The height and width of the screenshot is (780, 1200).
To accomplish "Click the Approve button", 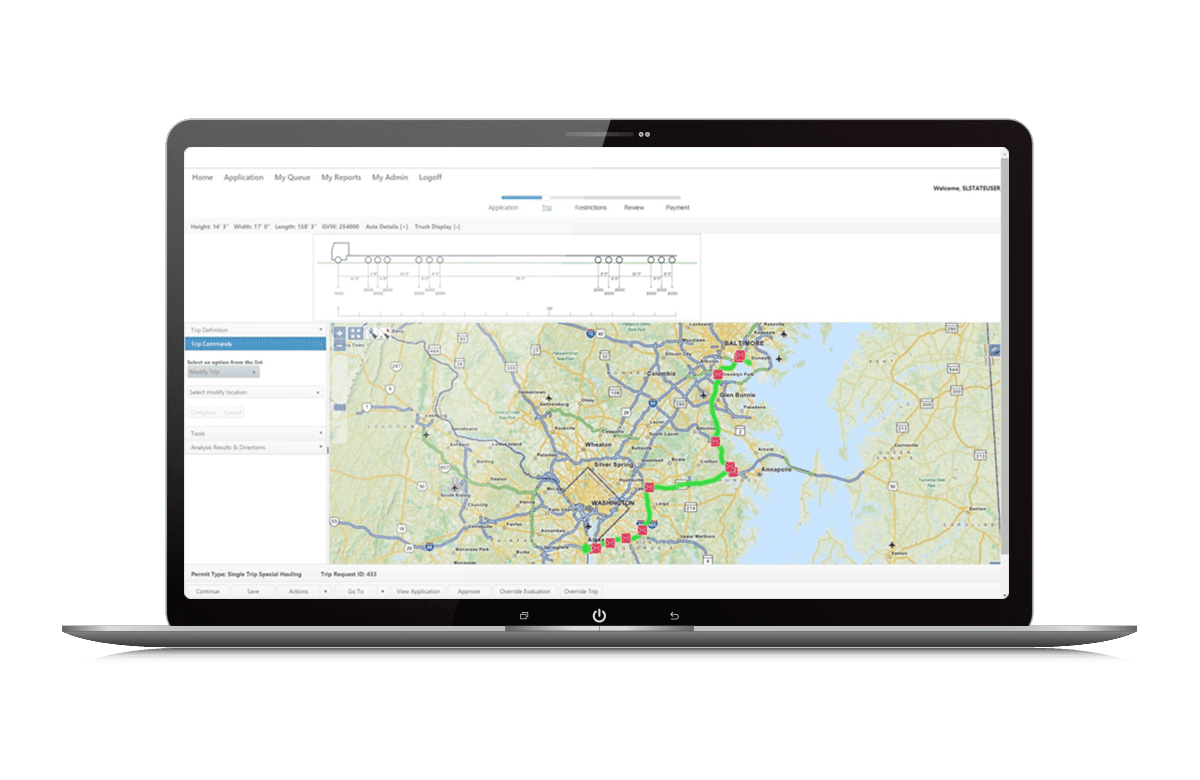I will [468, 592].
